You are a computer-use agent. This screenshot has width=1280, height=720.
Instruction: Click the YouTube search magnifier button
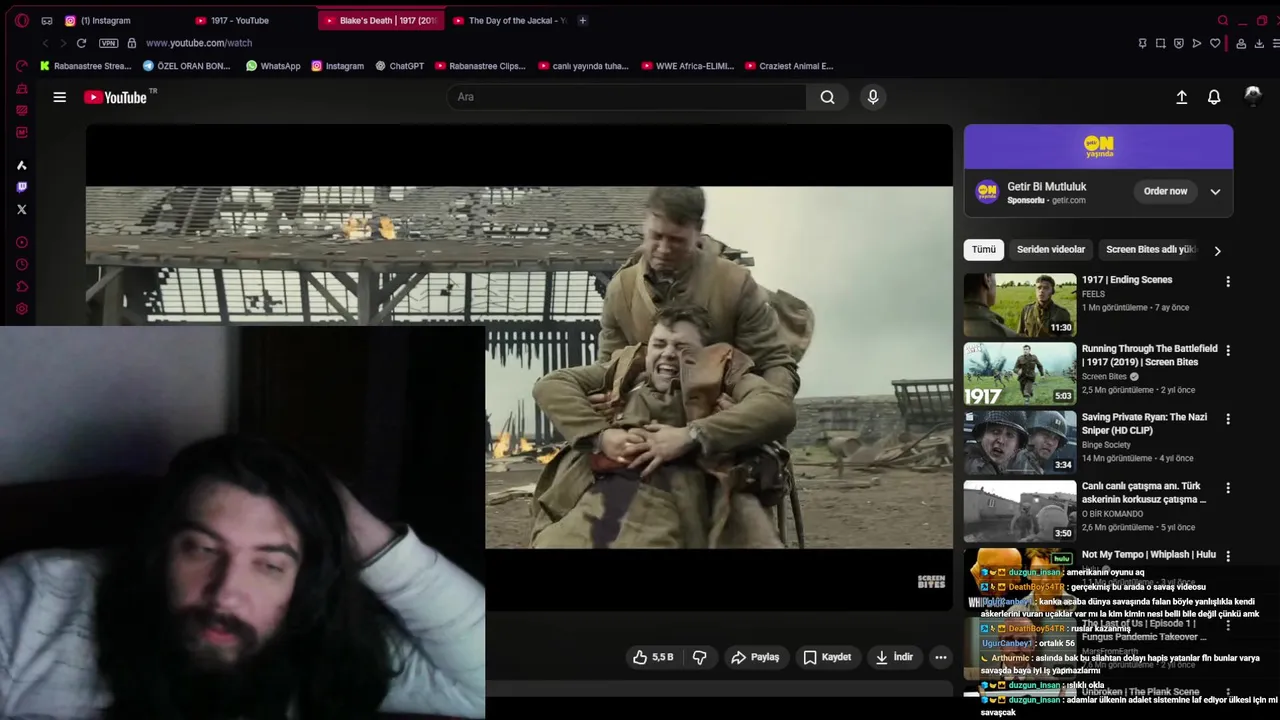827,97
